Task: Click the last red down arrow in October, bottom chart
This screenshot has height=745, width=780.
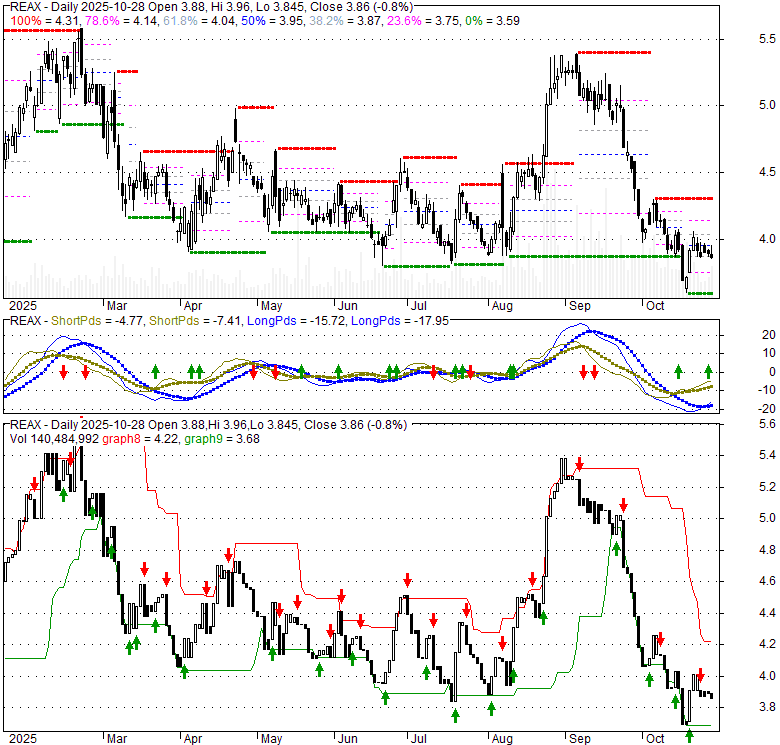Action: [700, 675]
